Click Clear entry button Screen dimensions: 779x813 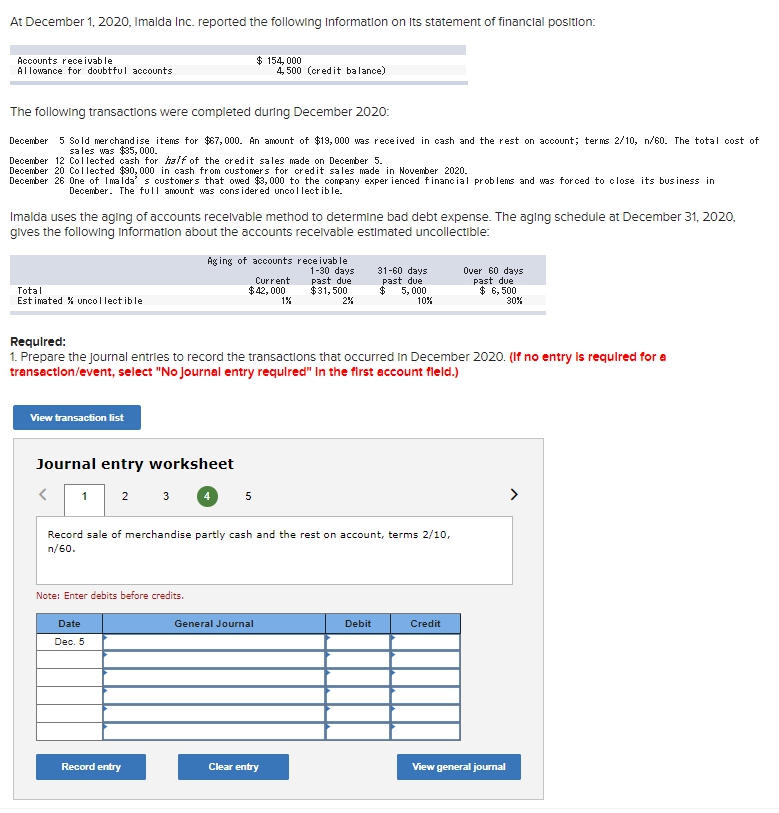(233, 767)
